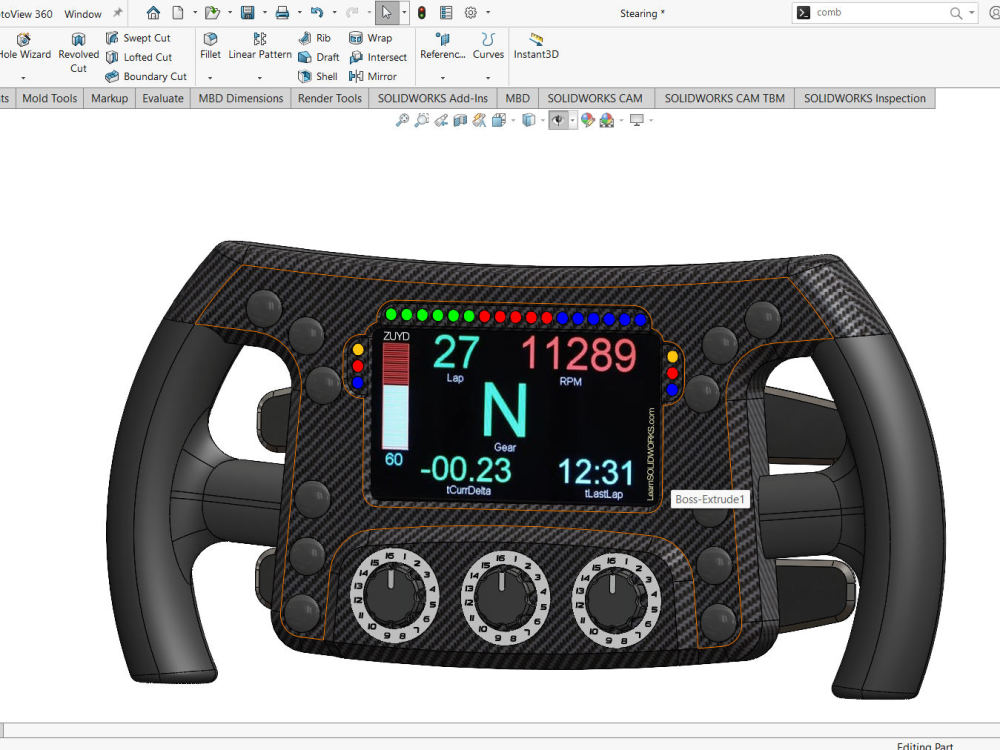
Task: Expand the Hide/Show Items dropdown arrow
Action: coord(573,121)
